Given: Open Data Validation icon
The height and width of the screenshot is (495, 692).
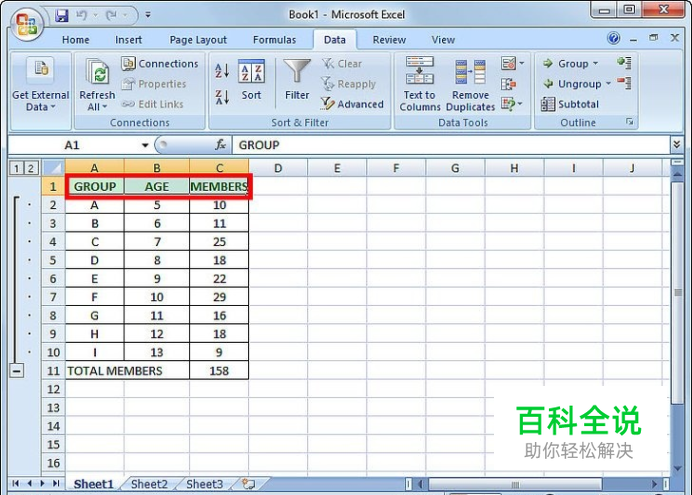Looking at the screenshot, I should [x=508, y=64].
